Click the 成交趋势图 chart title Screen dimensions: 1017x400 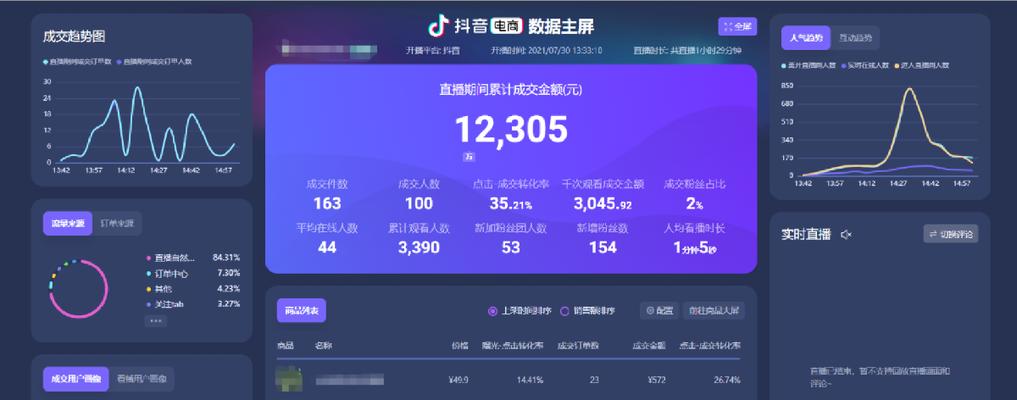click(74, 36)
